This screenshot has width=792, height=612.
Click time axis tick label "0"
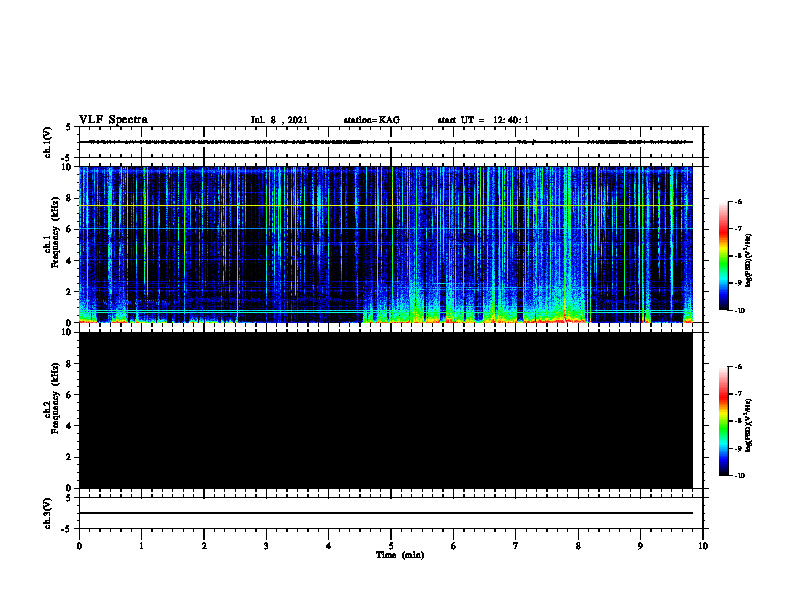pyautogui.click(x=79, y=546)
